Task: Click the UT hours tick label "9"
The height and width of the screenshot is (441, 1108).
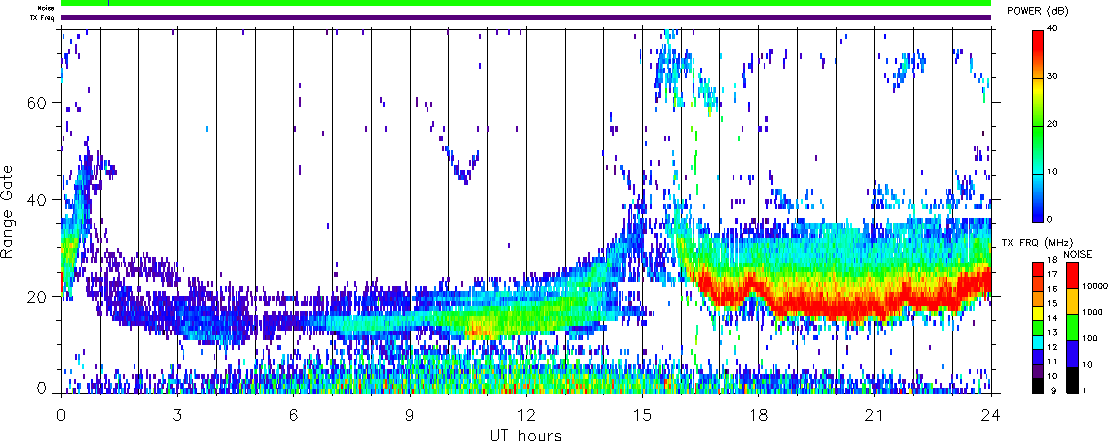Action: point(410,414)
